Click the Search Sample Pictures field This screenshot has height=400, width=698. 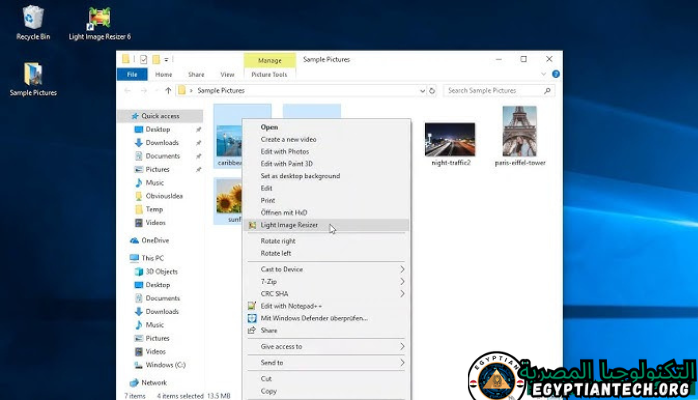tap(490, 90)
